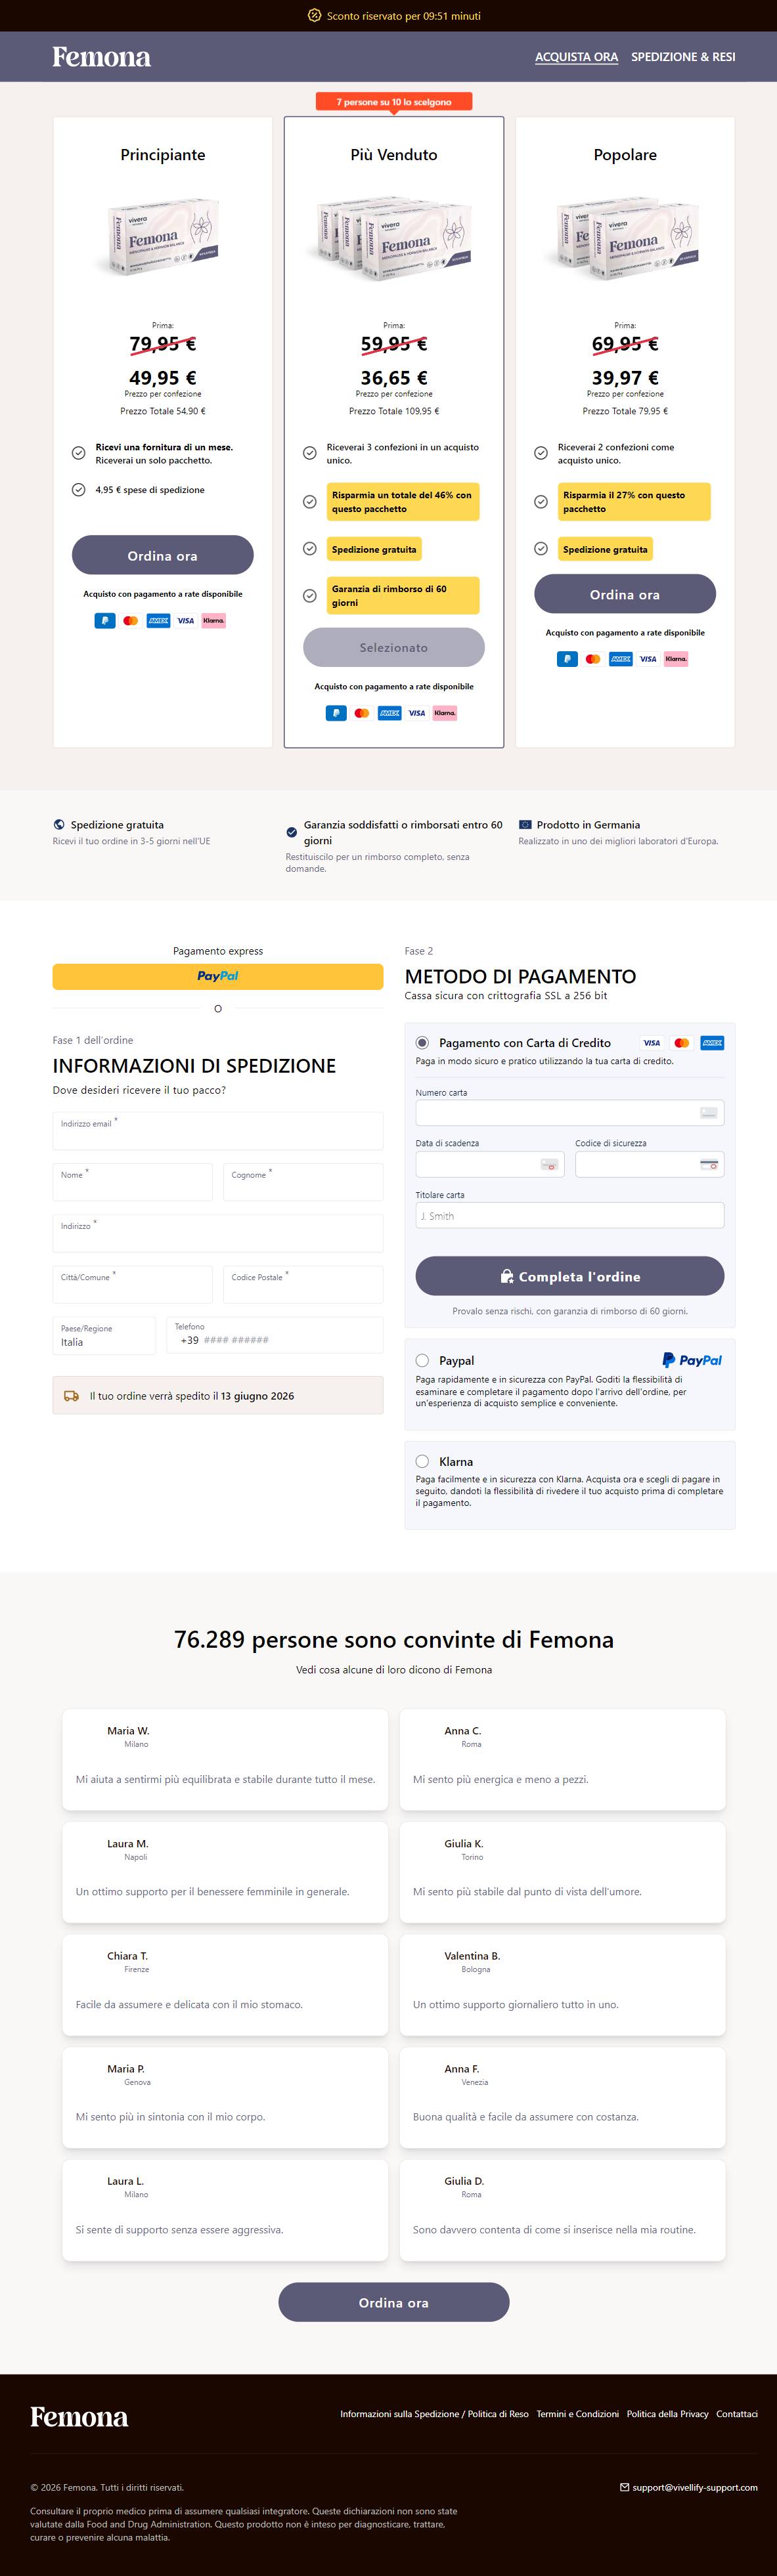Image resolution: width=777 pixels, height=2576 pixels.
Task: Open SPEDIZIONE & RESI navigation item
Action: tap(683, 57)
